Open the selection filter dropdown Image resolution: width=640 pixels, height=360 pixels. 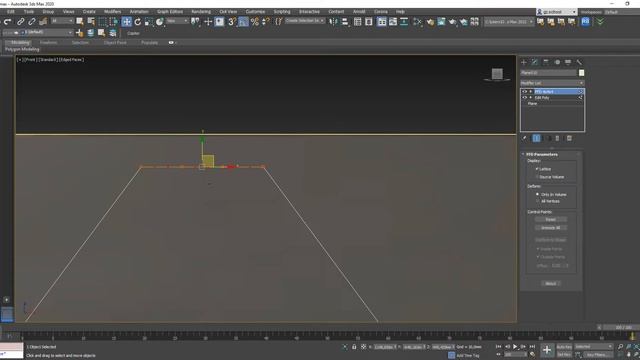pyautogui.click(x=62, y=21)
